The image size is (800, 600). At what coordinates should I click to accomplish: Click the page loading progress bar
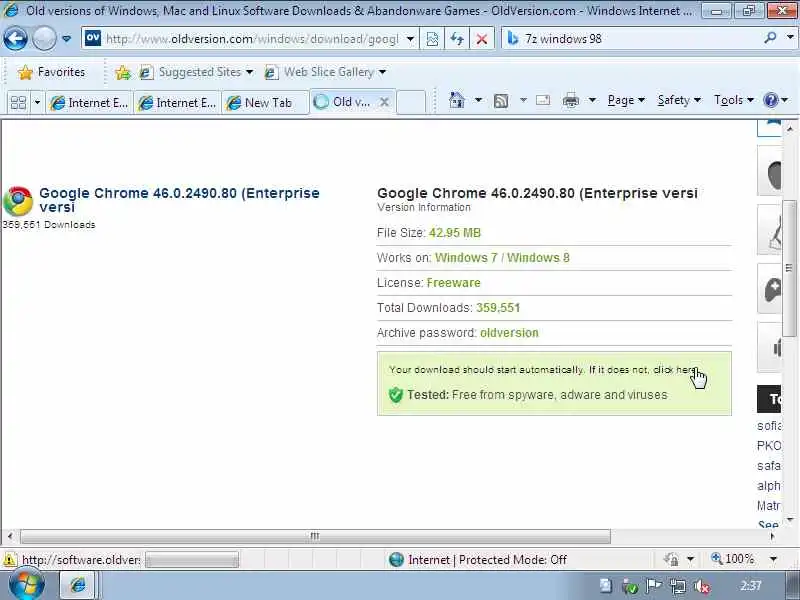[x=192, y=560]
